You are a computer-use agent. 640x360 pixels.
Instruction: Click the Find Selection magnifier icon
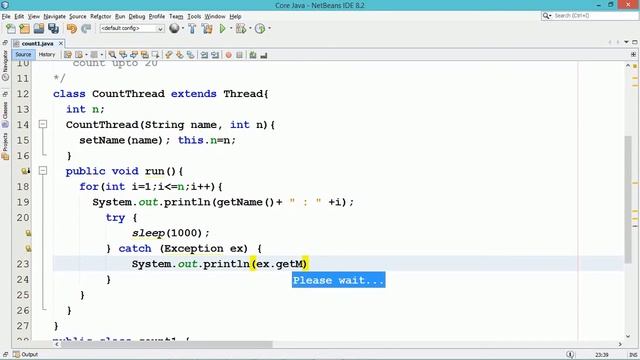[x=112, y=55]
